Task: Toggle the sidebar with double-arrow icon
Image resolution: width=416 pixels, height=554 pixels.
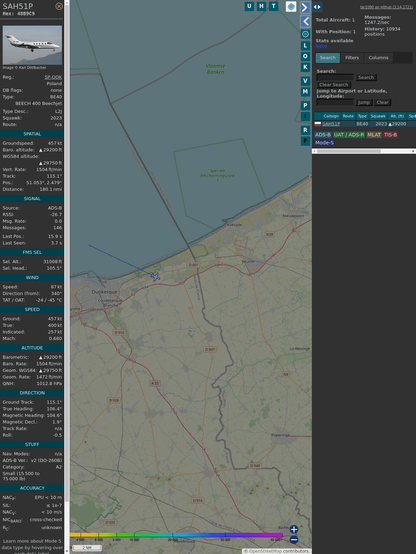Action: pyautogui.click(x=317, y=7)
